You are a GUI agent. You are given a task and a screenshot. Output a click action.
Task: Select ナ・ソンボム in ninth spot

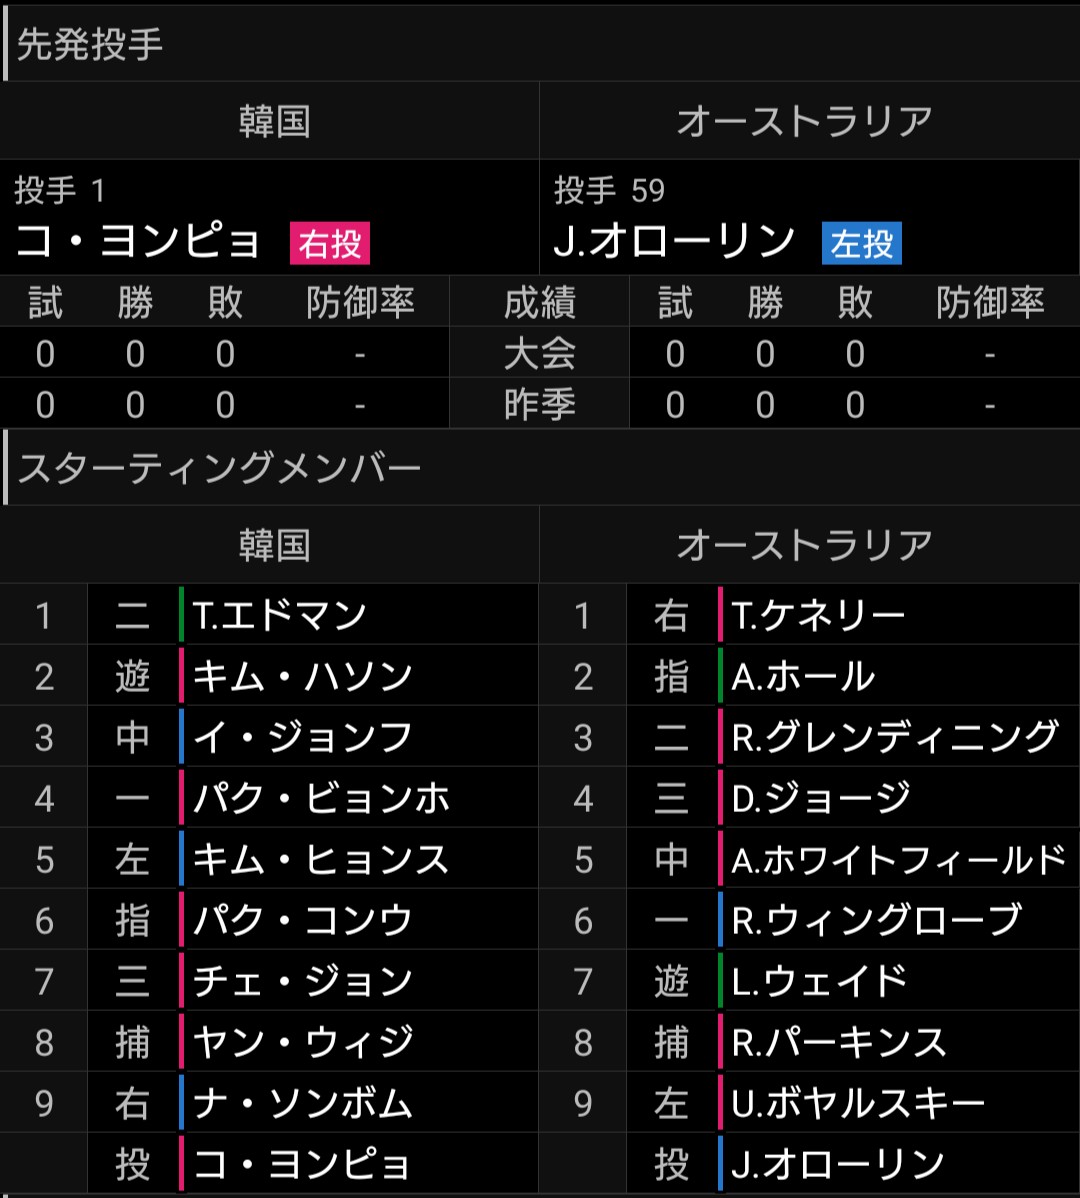pyautogui.click(x=302, y=1103)
